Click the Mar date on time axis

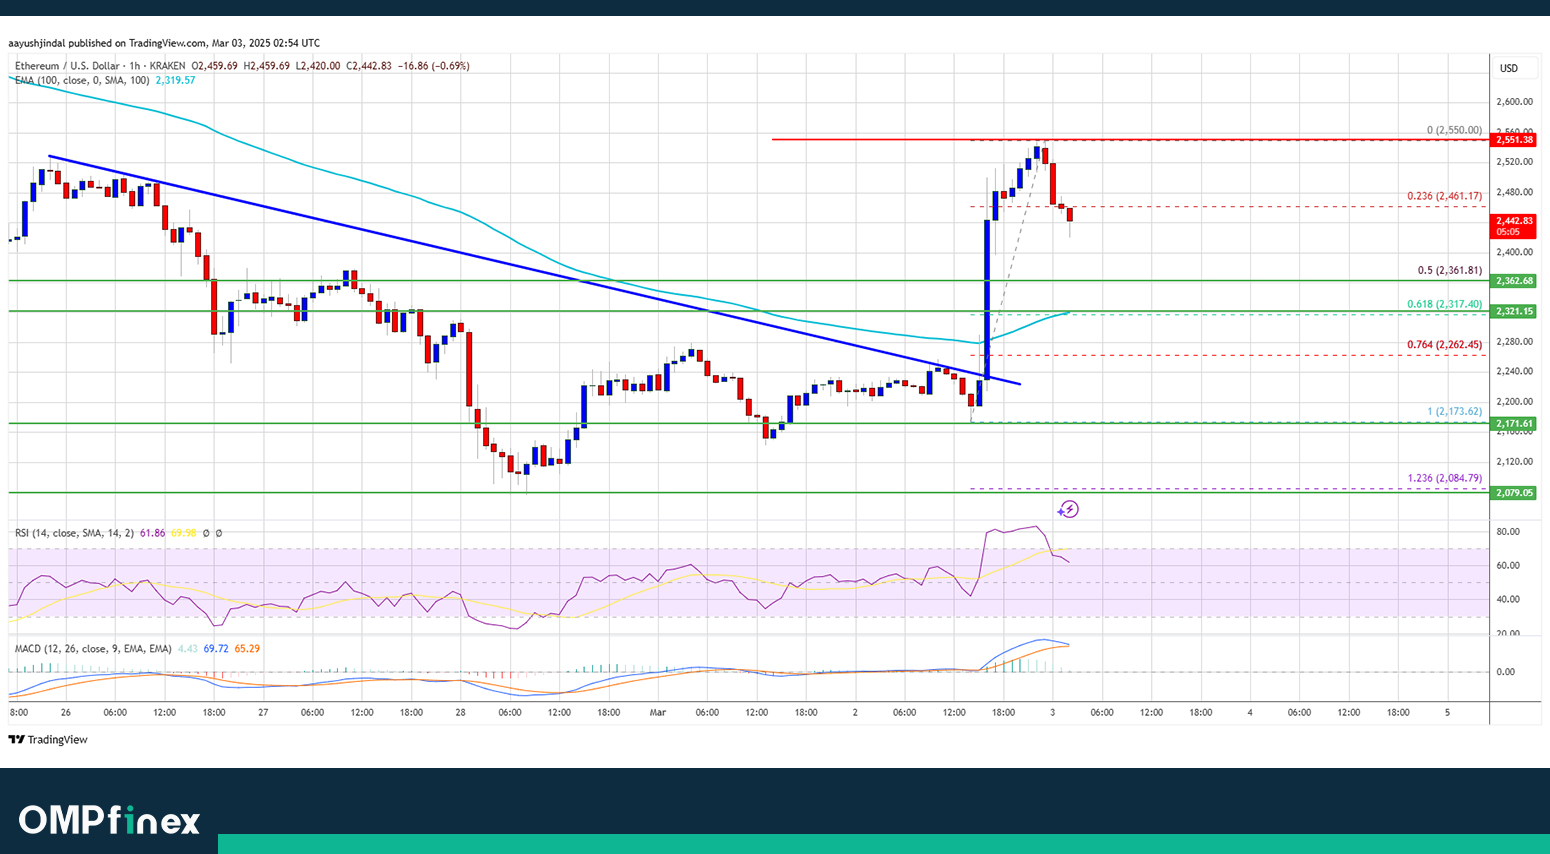point(657,712)
